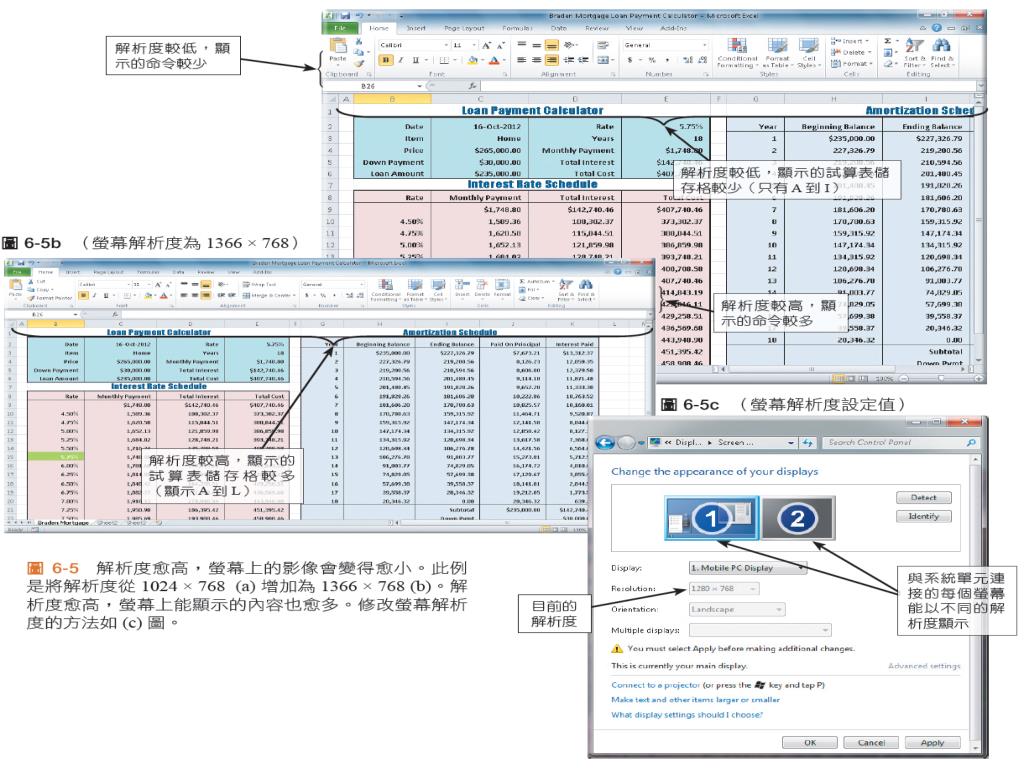This screenshot has width=1024, height=768.
Task: Select Braden Mortgage sheet tab, high-resolution Excel
Action: [x=63, y=522]
